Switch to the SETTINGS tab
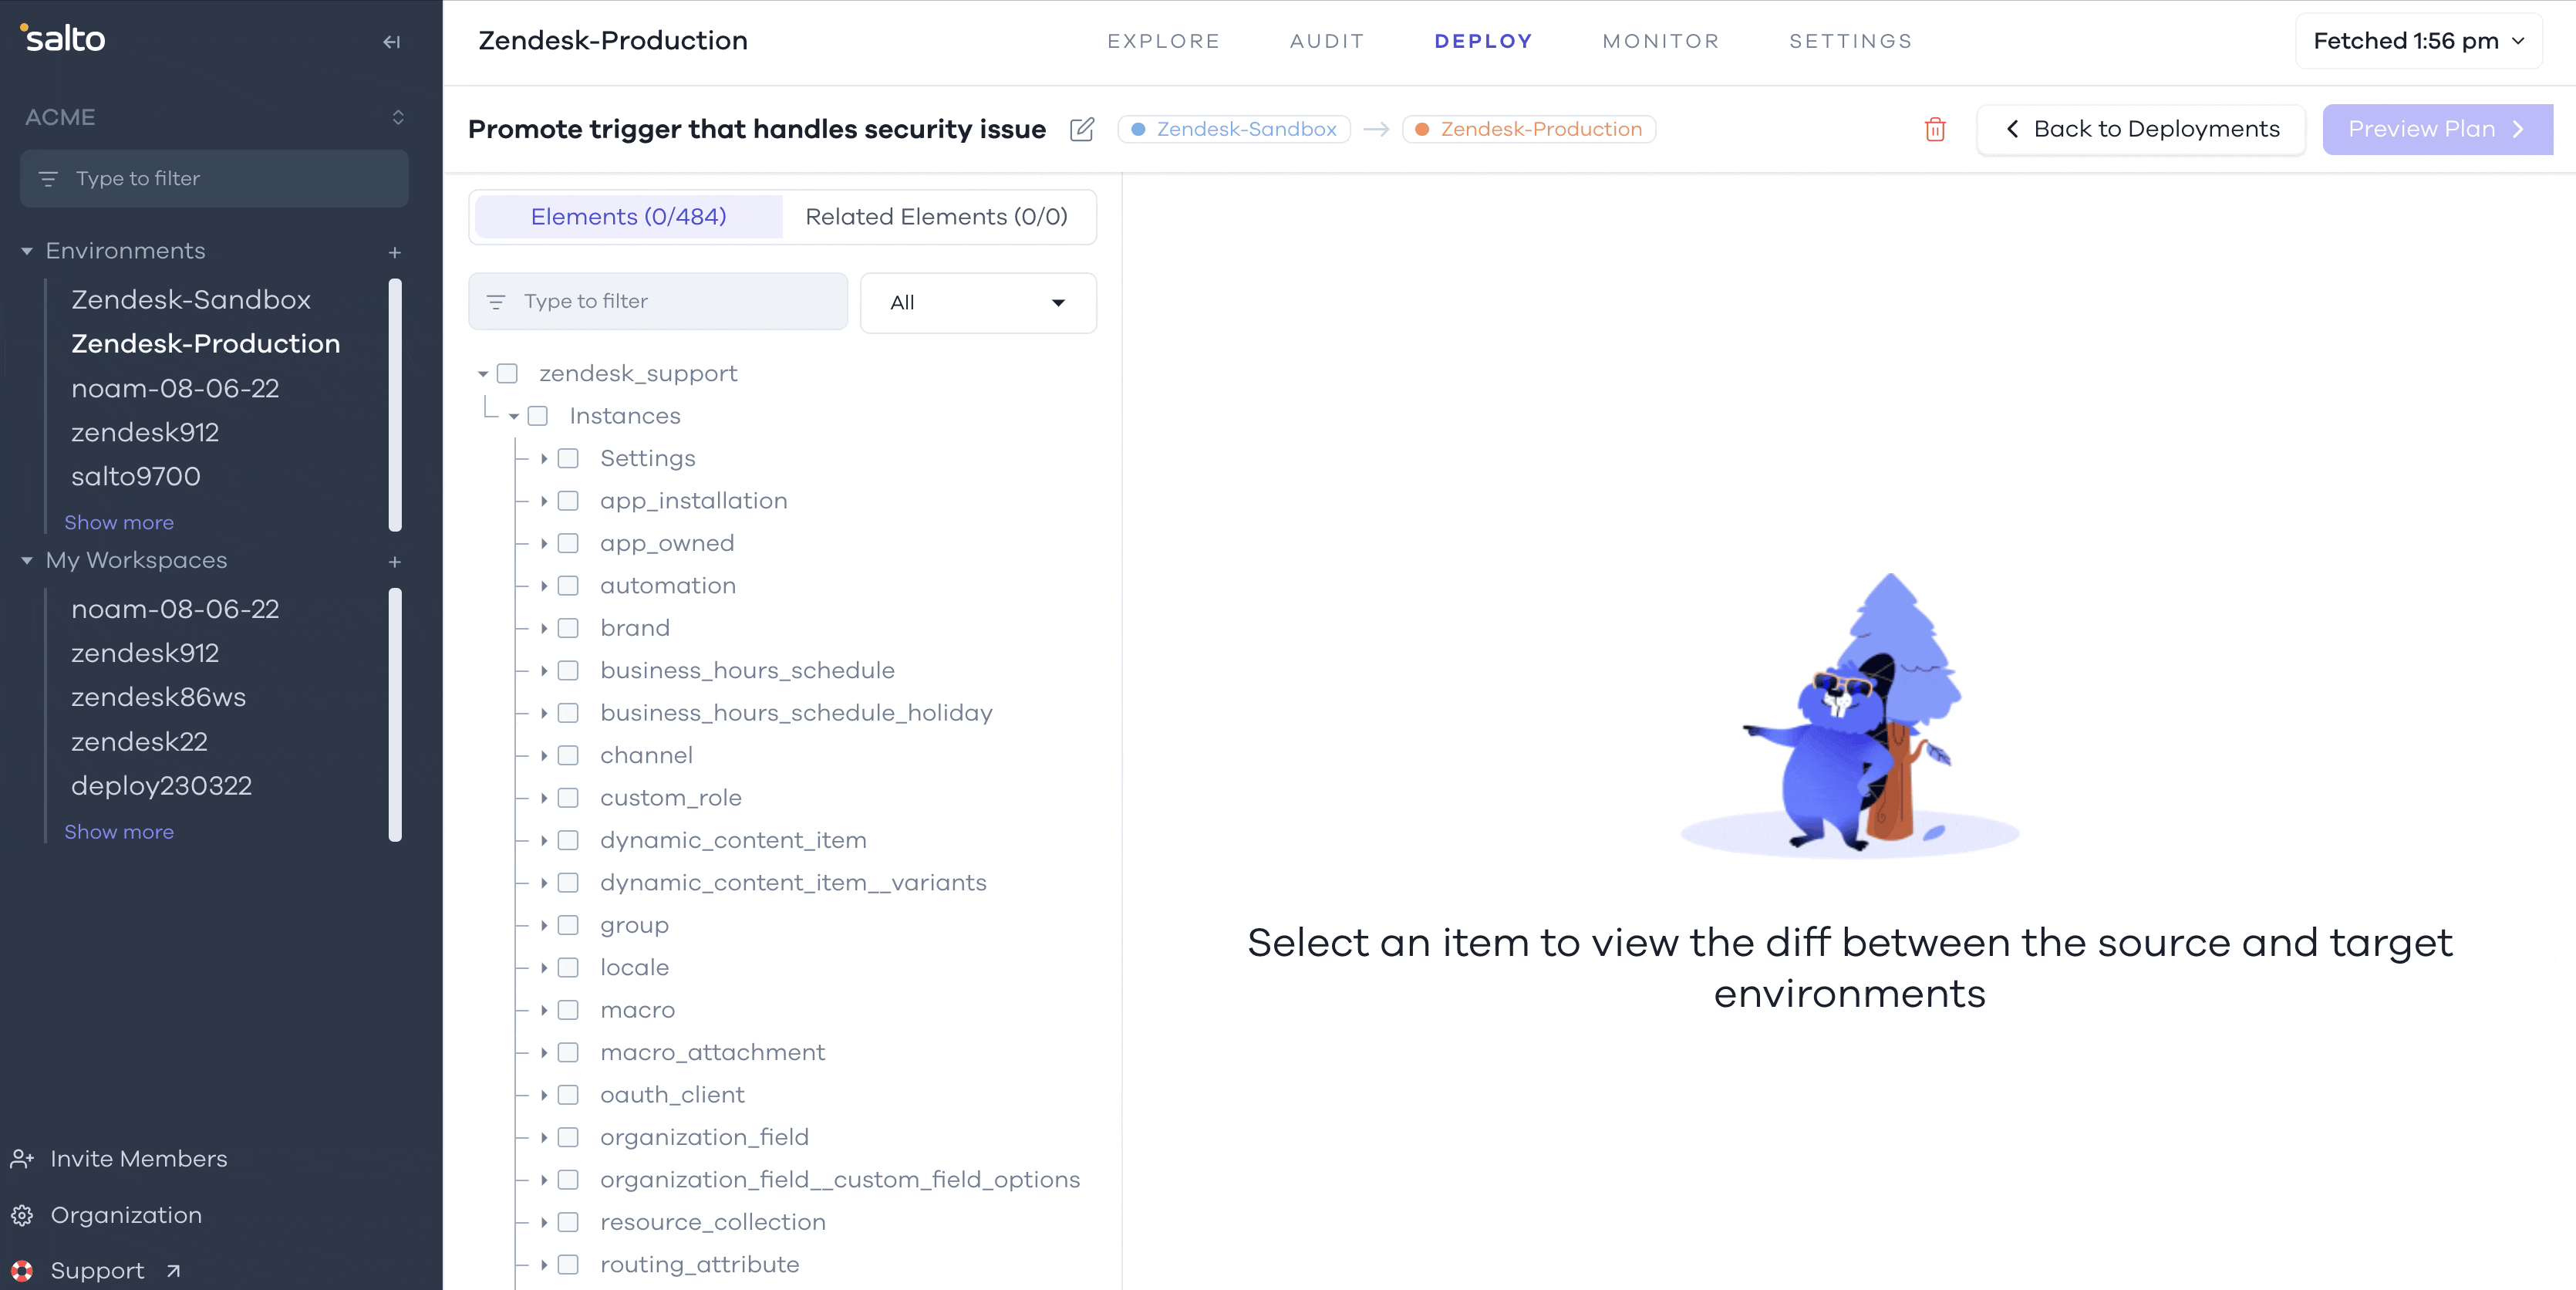 point(1850,41)
